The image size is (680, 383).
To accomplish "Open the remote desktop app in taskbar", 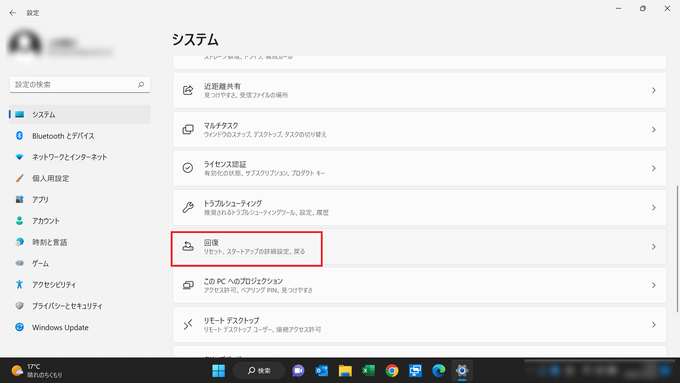I will click(x=415, y=370).
